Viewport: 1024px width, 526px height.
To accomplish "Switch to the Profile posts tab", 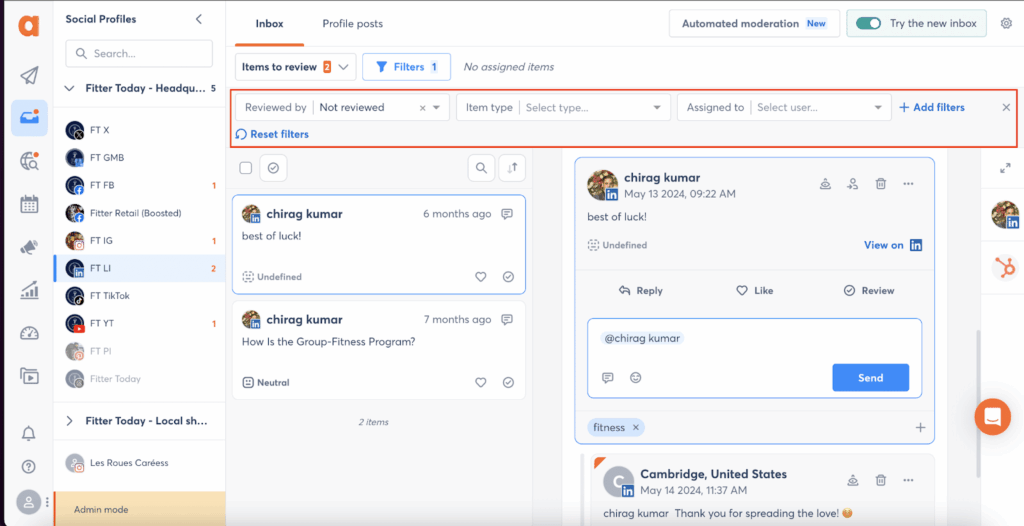I will tap(353, 24).
